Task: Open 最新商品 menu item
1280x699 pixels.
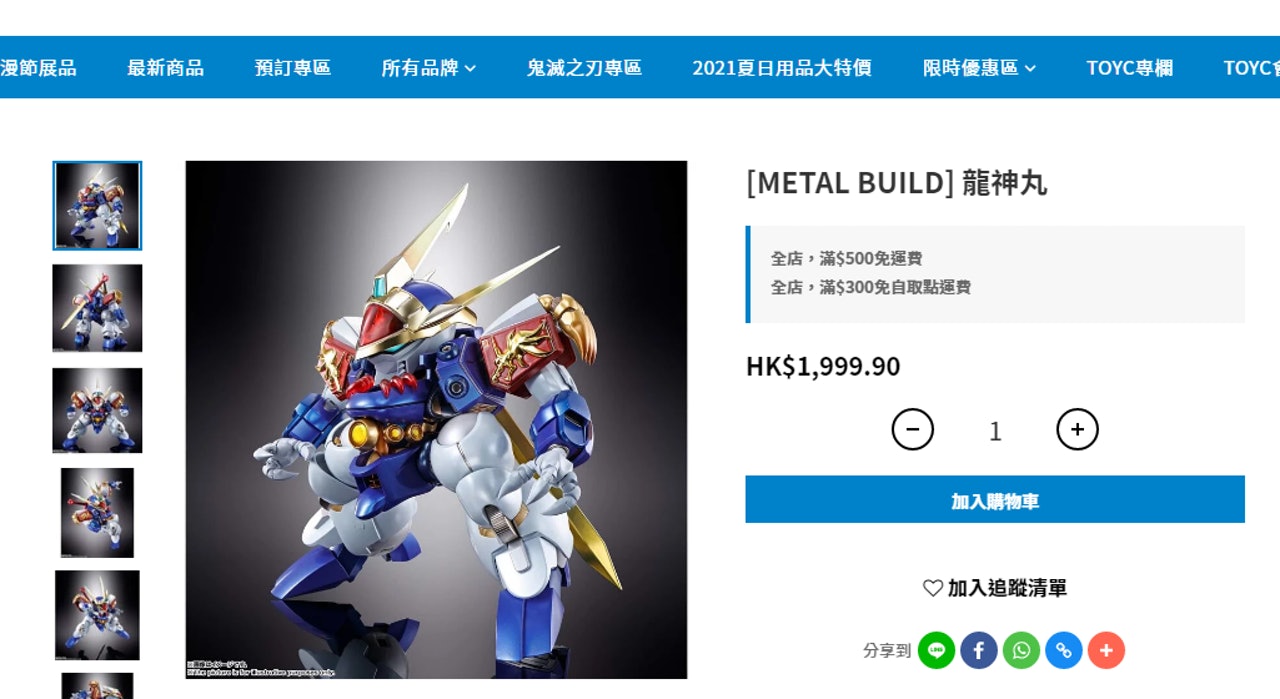Action: coord(165,67)
